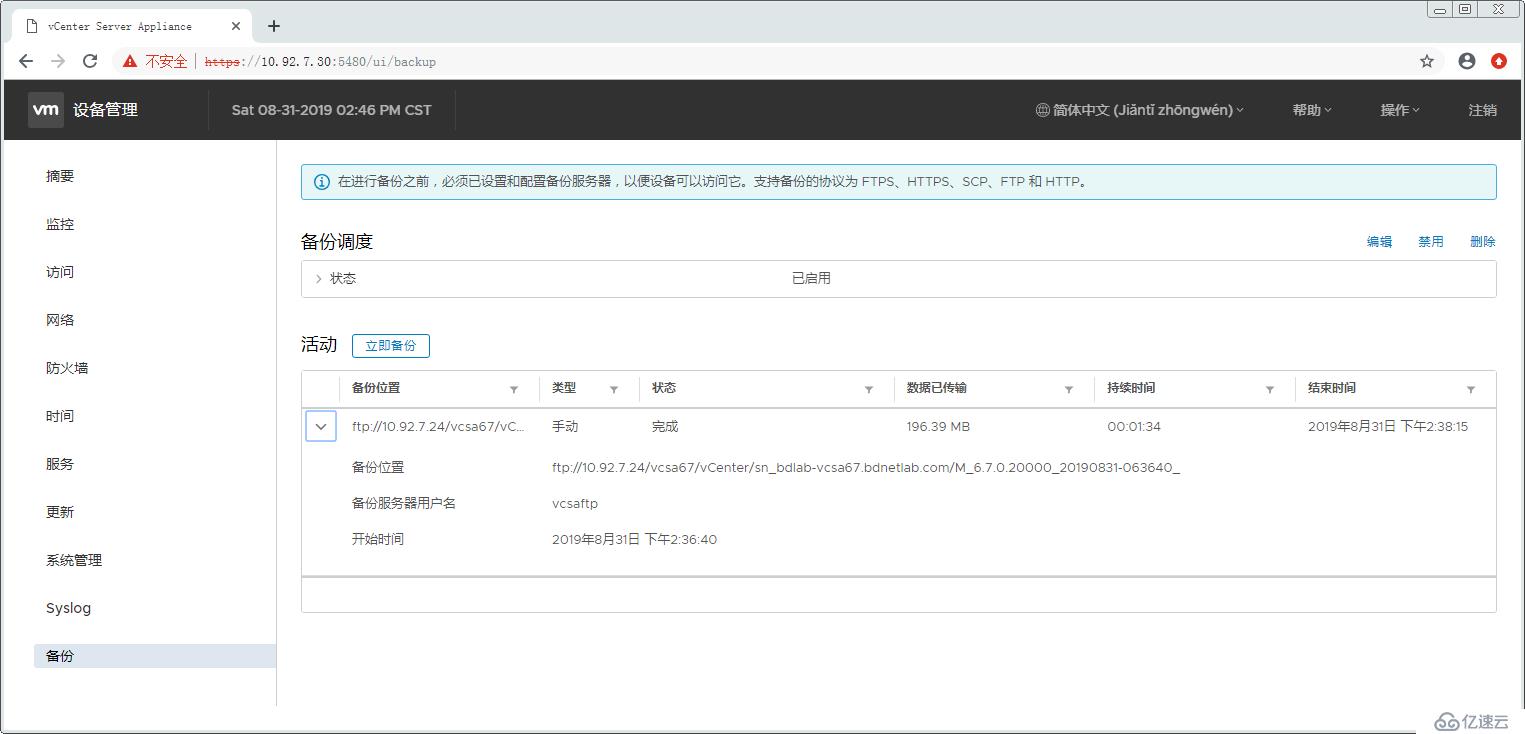
Task: Expand the 状态 row in 备份调度
Action: coord(318,279)
